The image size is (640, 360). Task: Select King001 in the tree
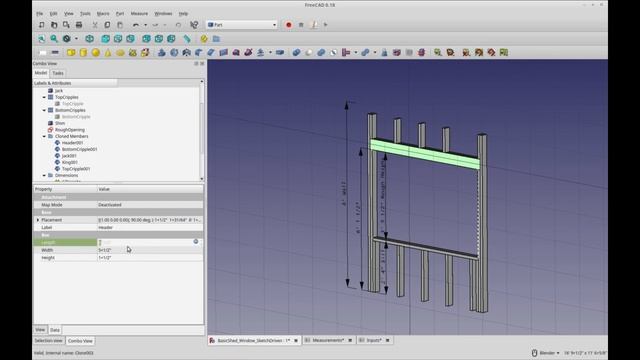[x=70, y=162]
